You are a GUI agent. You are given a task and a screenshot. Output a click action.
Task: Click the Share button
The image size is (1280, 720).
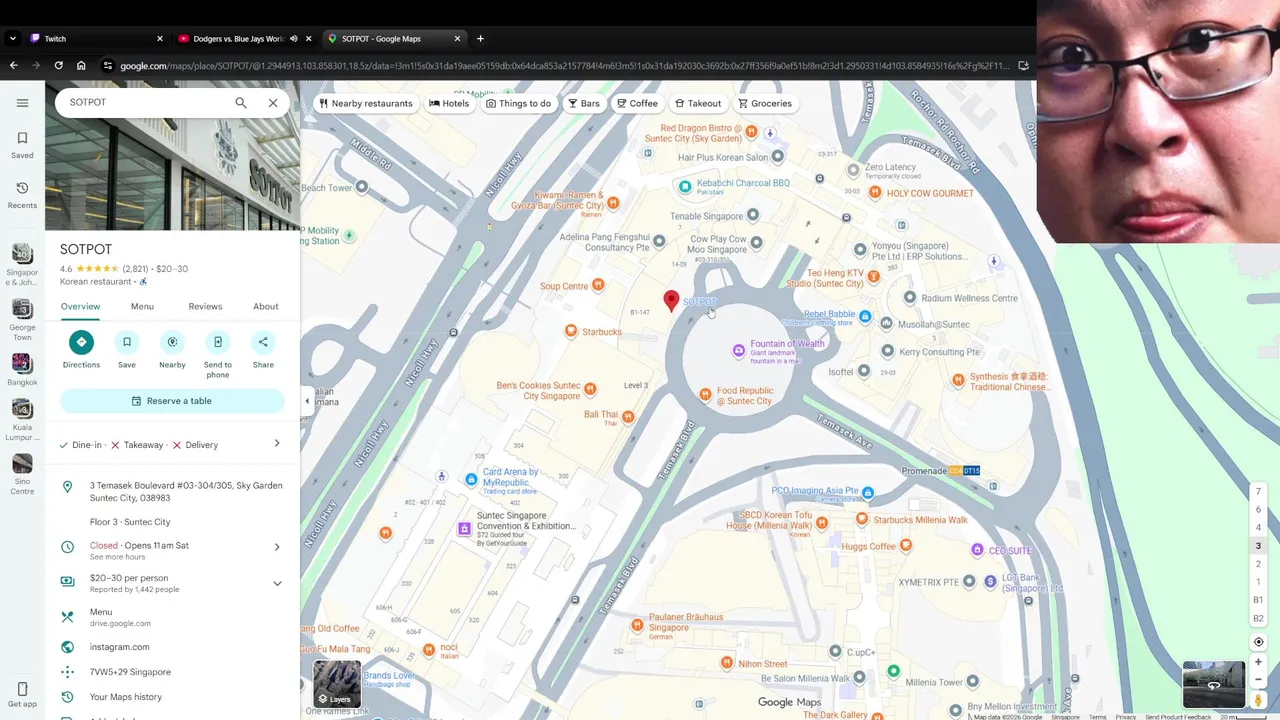click(x=263, y=342)
